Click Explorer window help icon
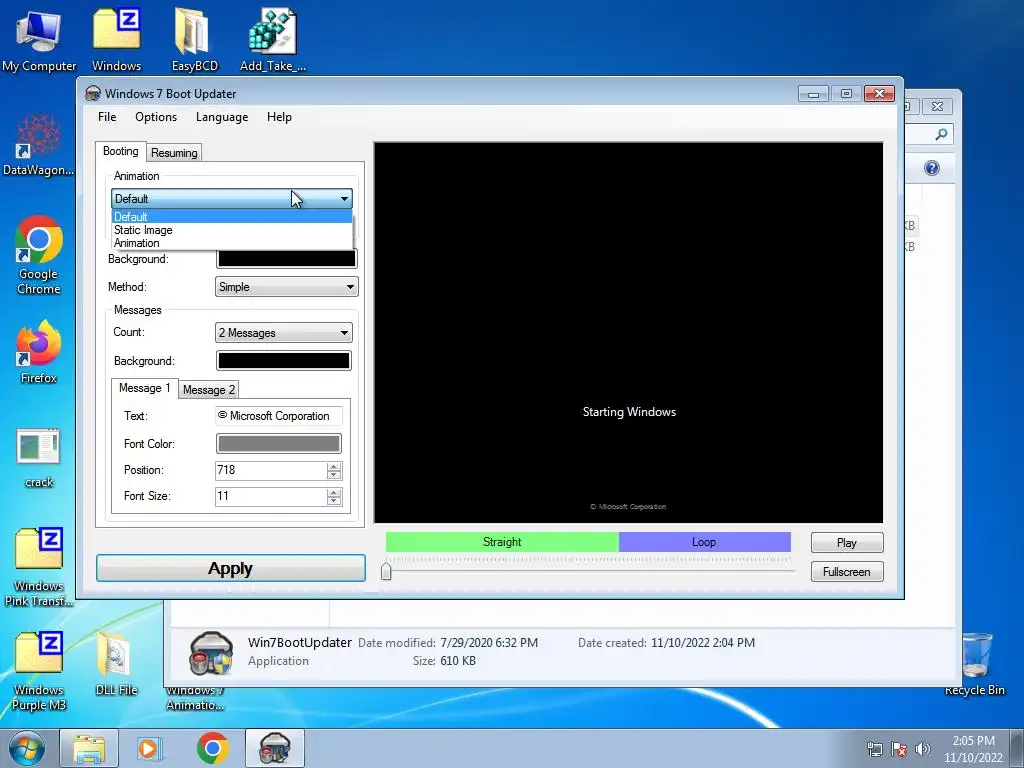 [932, 168]
